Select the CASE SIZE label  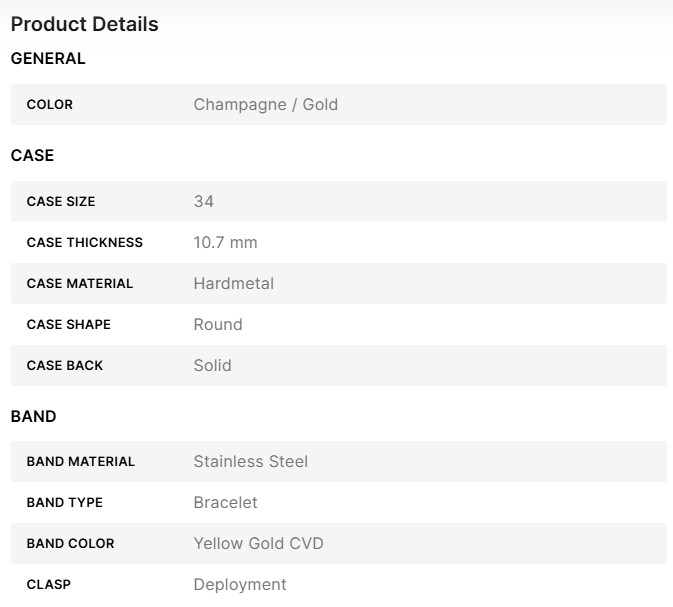point(61,202)
